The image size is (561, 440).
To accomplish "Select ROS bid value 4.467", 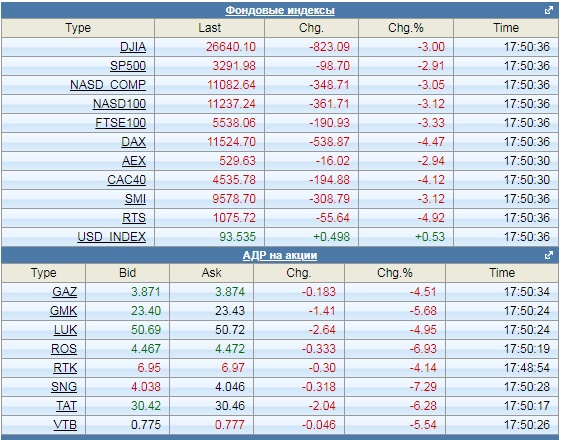I will point(146,348).
